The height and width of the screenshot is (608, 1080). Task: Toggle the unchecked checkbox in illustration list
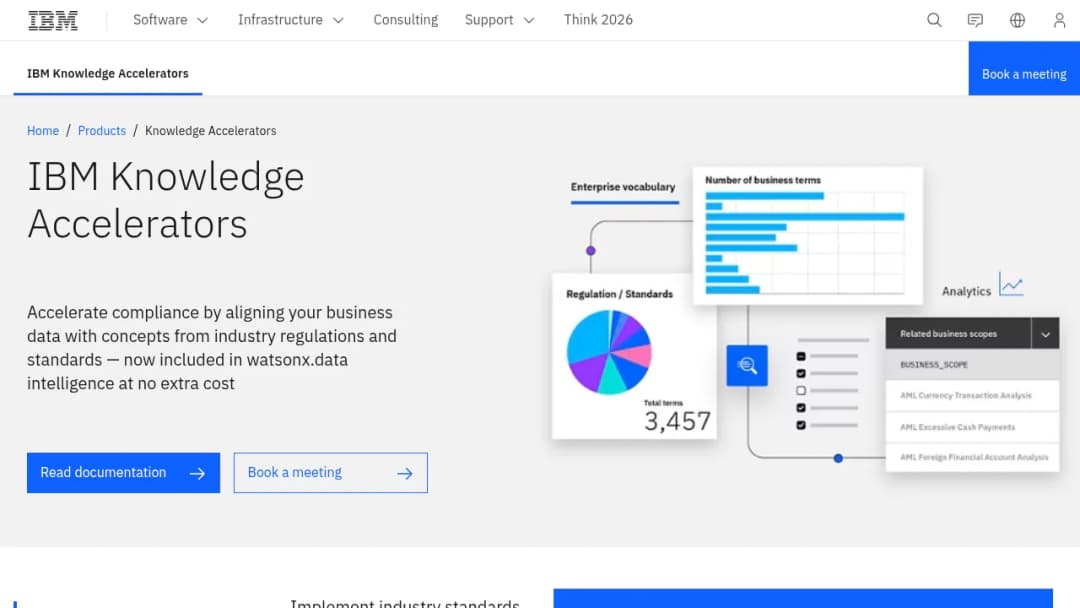coord(800,390)
